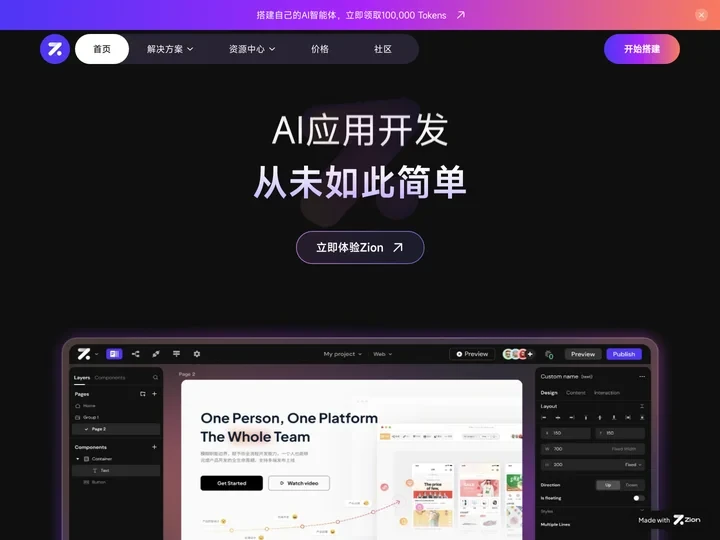
Task: Click the W width field showing 700
Action: (593, 449)
